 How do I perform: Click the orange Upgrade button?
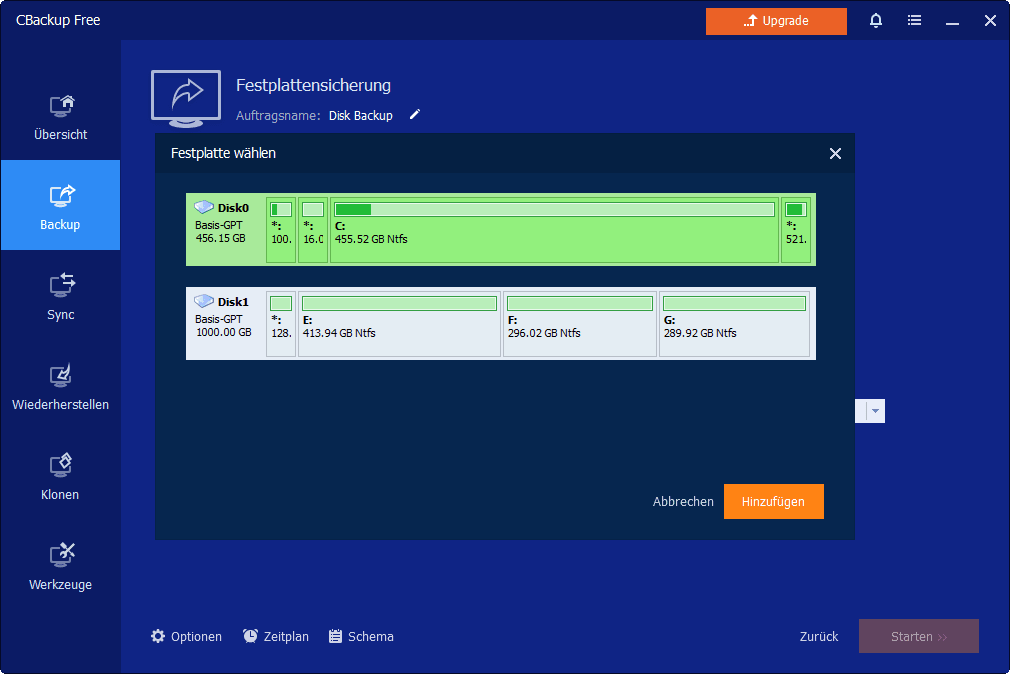click(776, 21)
